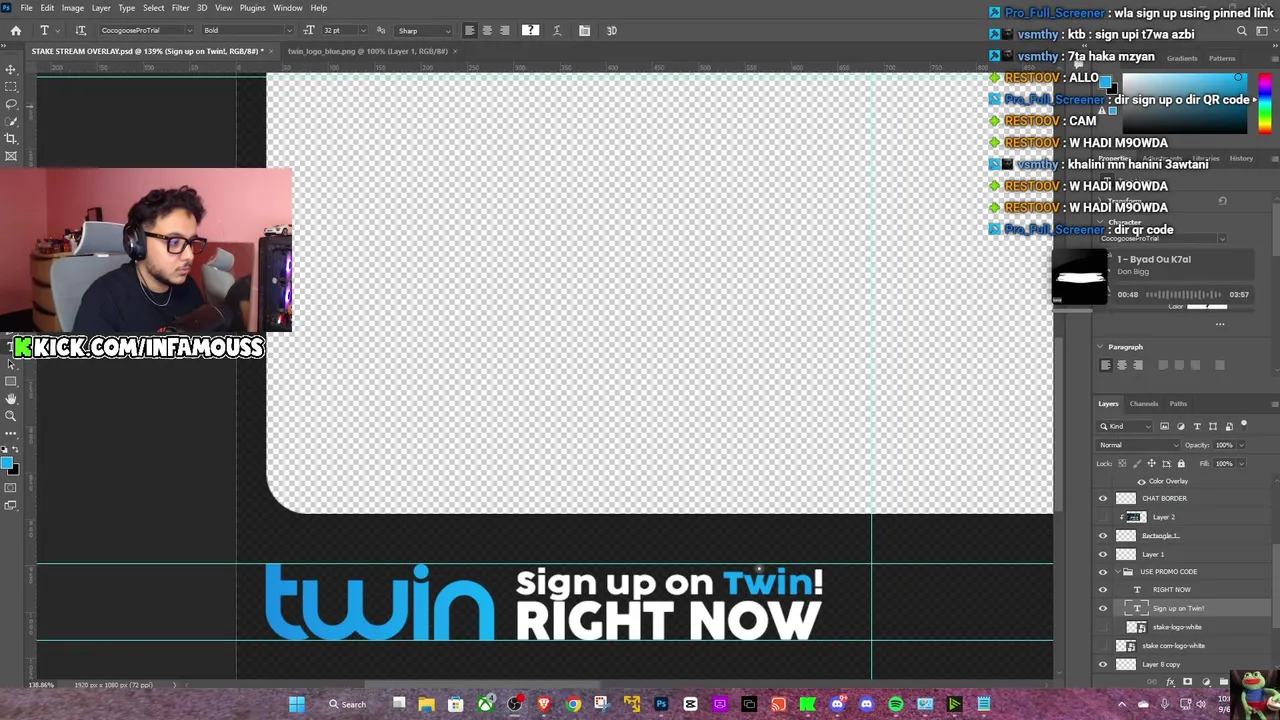Pick a shade in the blue color field
Viewport: 1280px width, 720px height.
[x=1185, y=104]
